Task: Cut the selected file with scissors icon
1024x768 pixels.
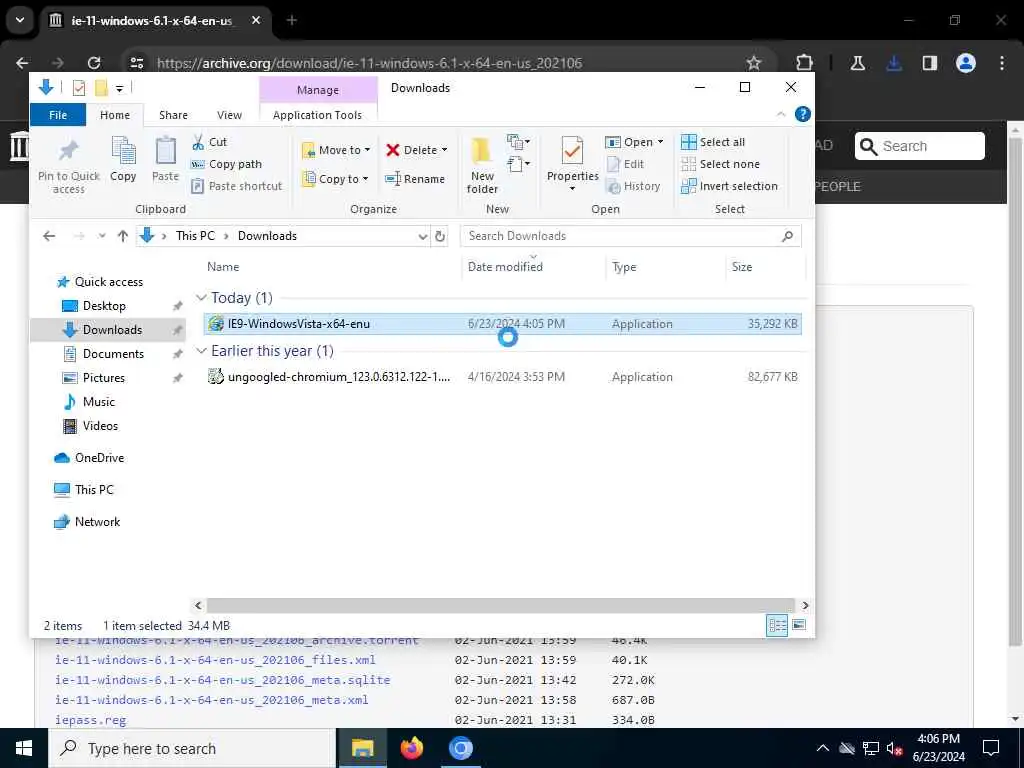Action: point(209,142)
